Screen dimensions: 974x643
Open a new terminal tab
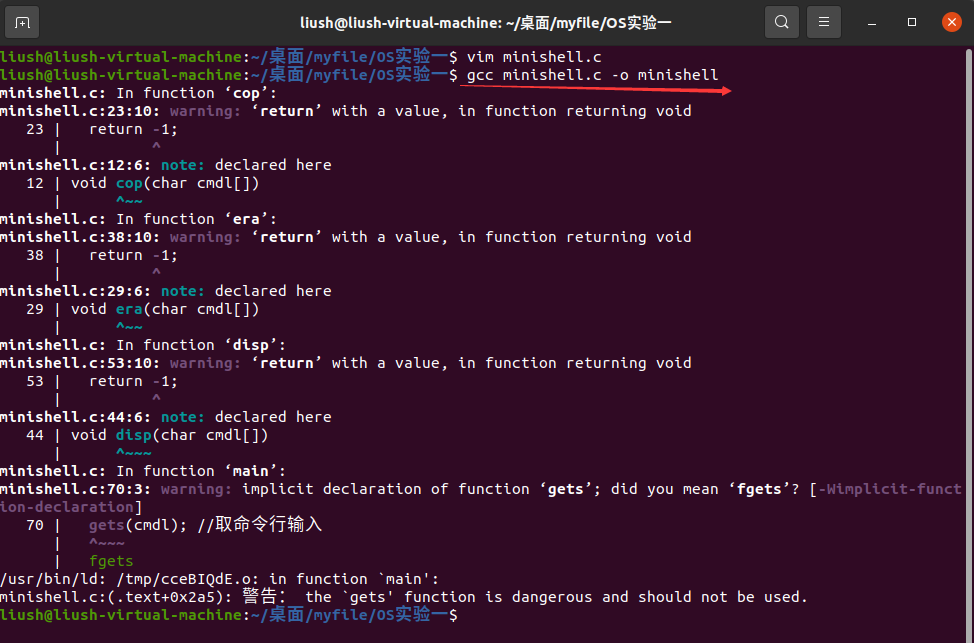point(23,21)
